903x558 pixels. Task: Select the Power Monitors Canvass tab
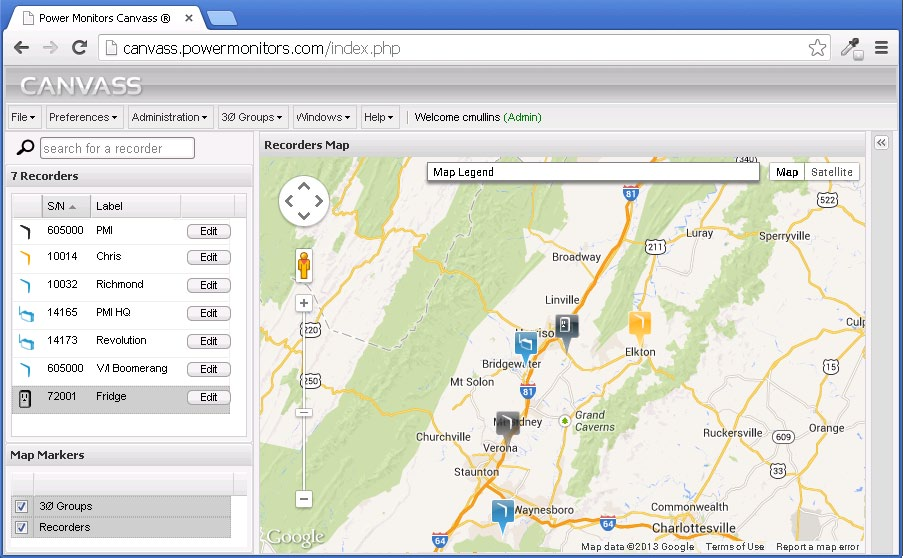tap(104, 18)
